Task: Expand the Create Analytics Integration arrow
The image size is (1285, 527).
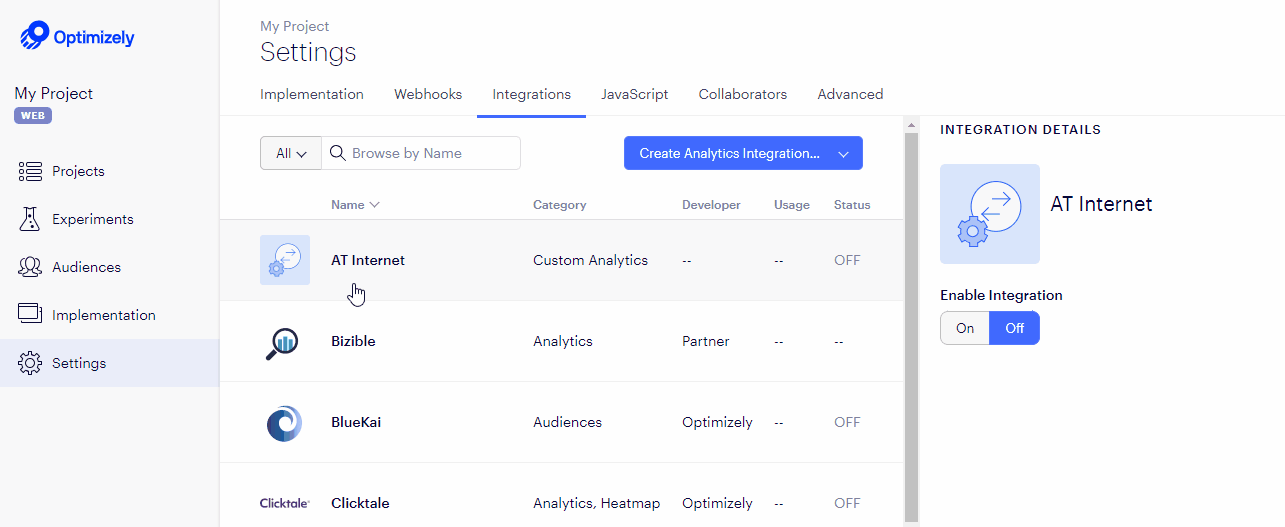Action: (x=843, y=154)
